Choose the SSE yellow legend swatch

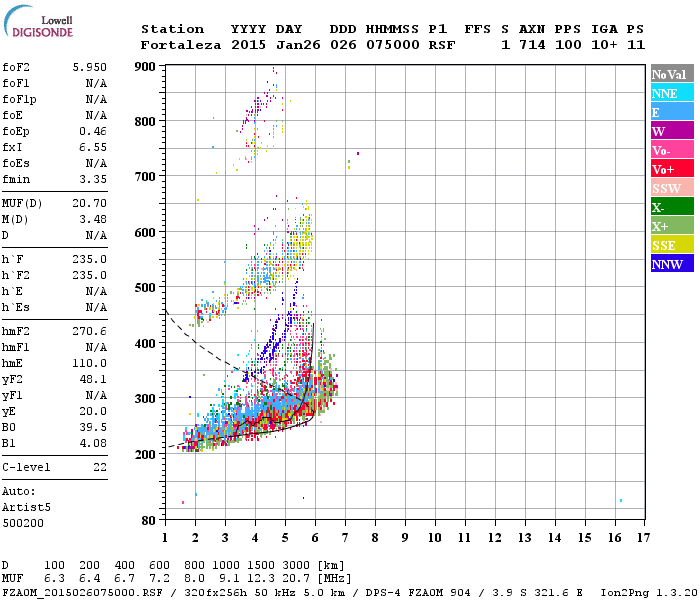point(672,245)
